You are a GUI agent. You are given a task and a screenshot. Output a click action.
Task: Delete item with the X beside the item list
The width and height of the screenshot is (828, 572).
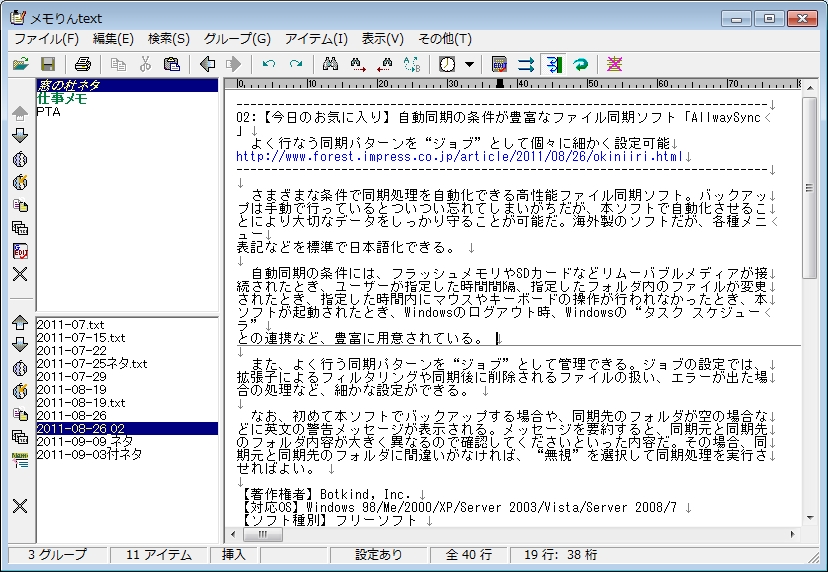(20, 506)
